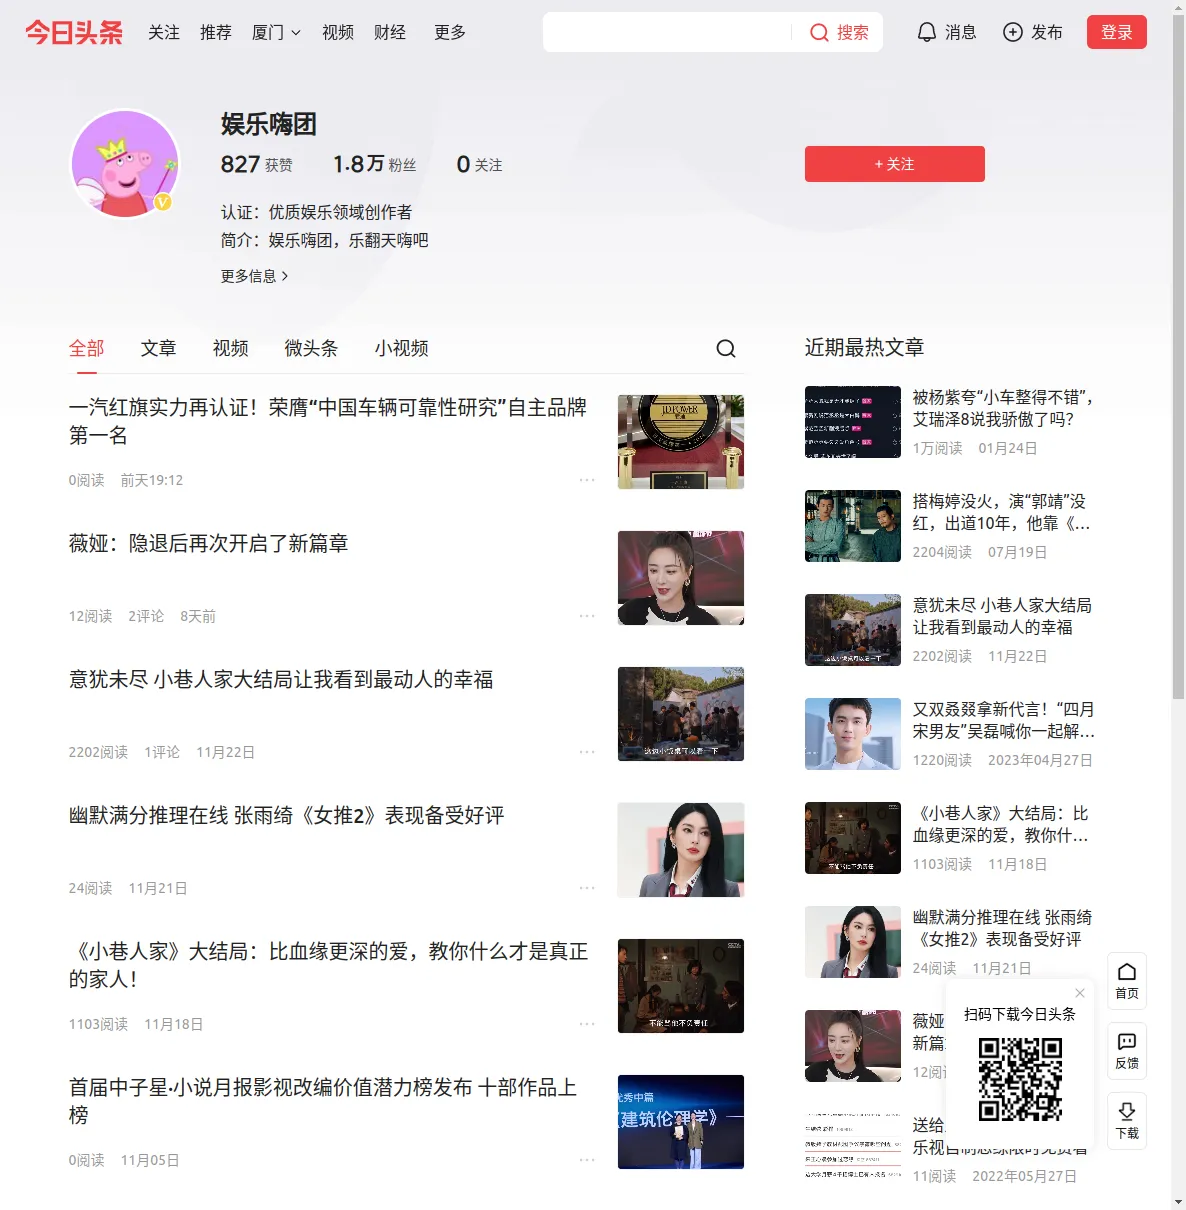Open the 更多 navigation menu
Image resolution: width=1186 pixels, height=1210 pixels.
pos(450,32)
